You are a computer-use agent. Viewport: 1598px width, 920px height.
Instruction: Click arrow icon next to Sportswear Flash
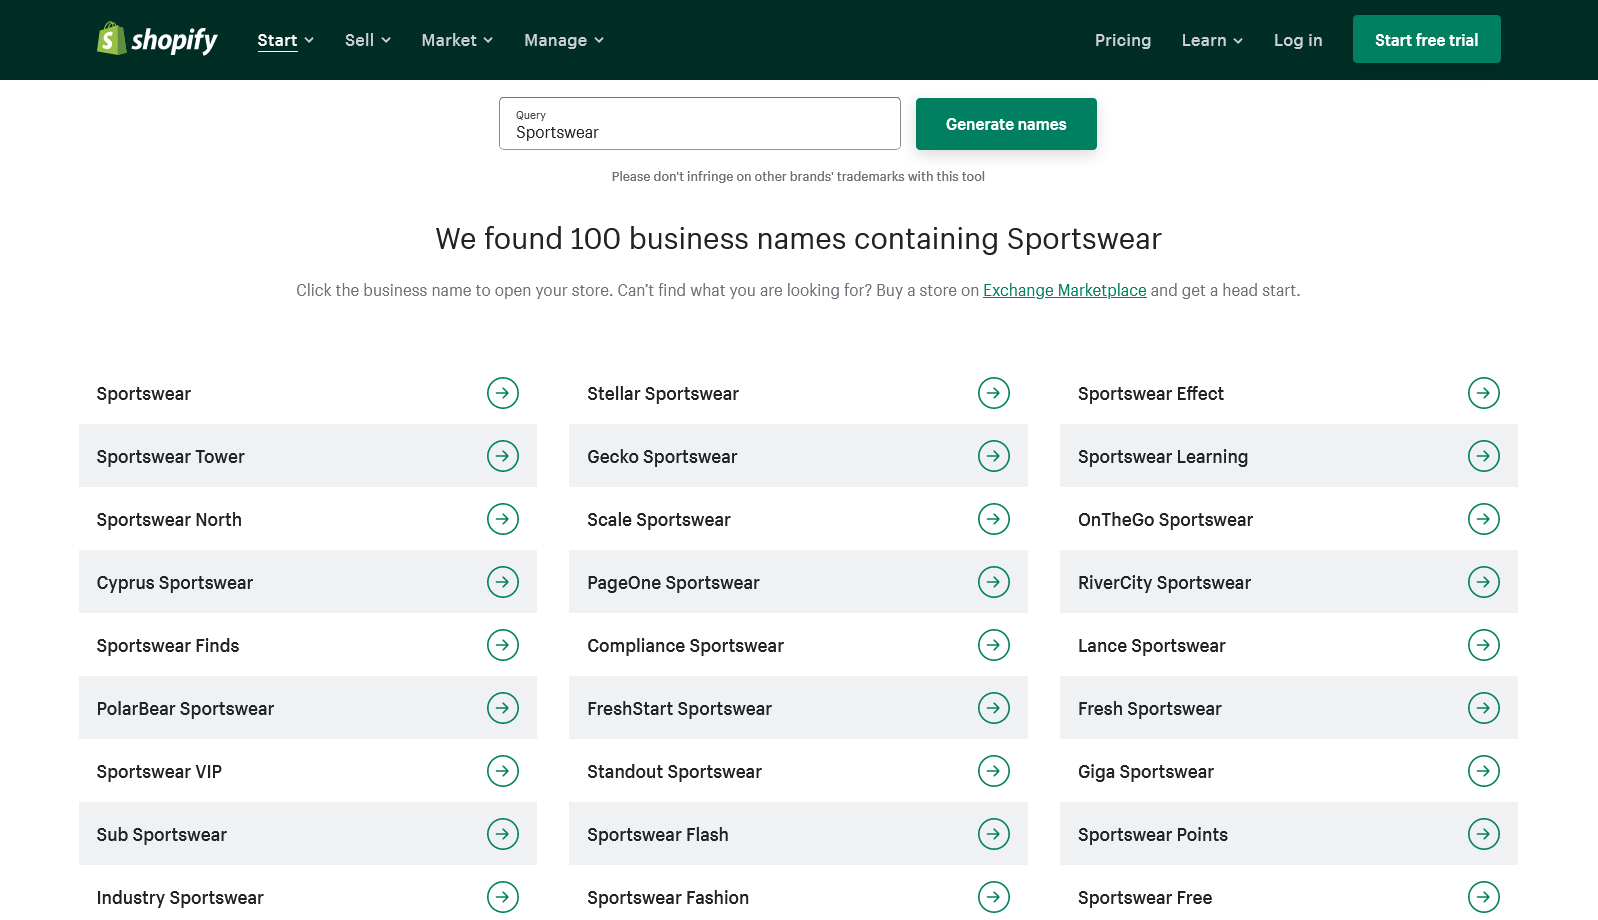(993, 834)
